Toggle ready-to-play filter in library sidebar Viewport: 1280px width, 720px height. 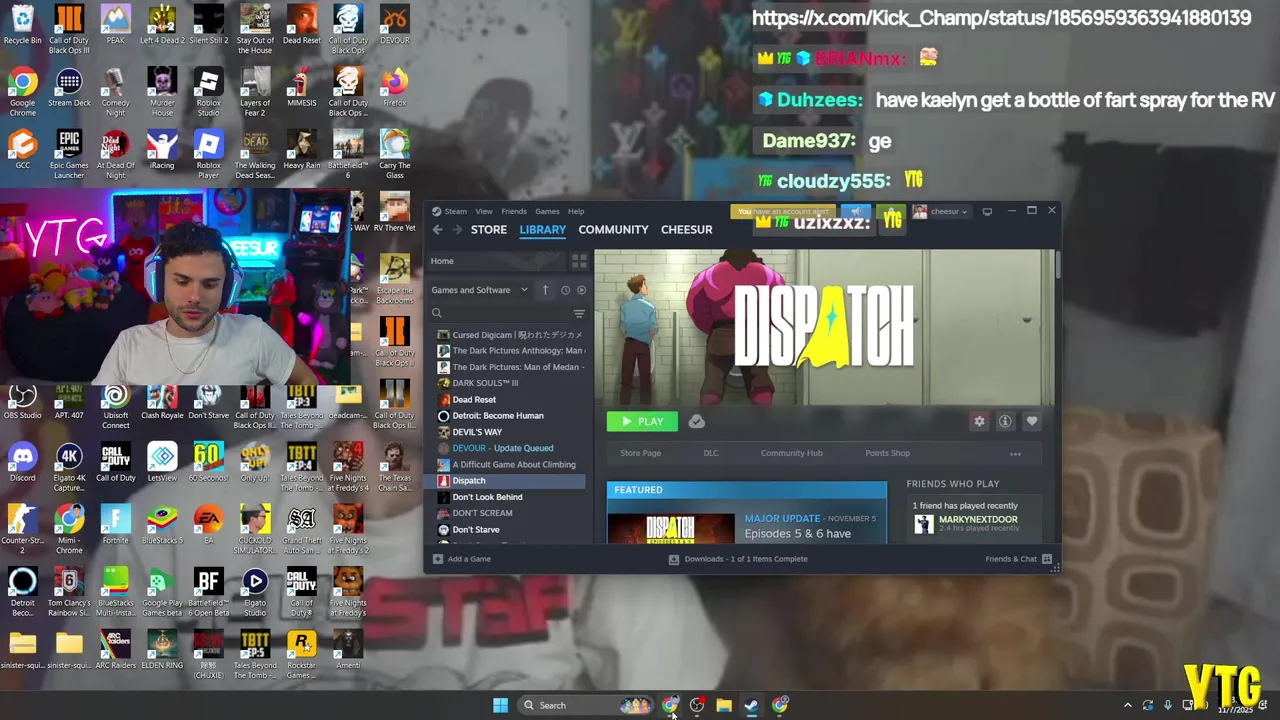click(582, 290)
